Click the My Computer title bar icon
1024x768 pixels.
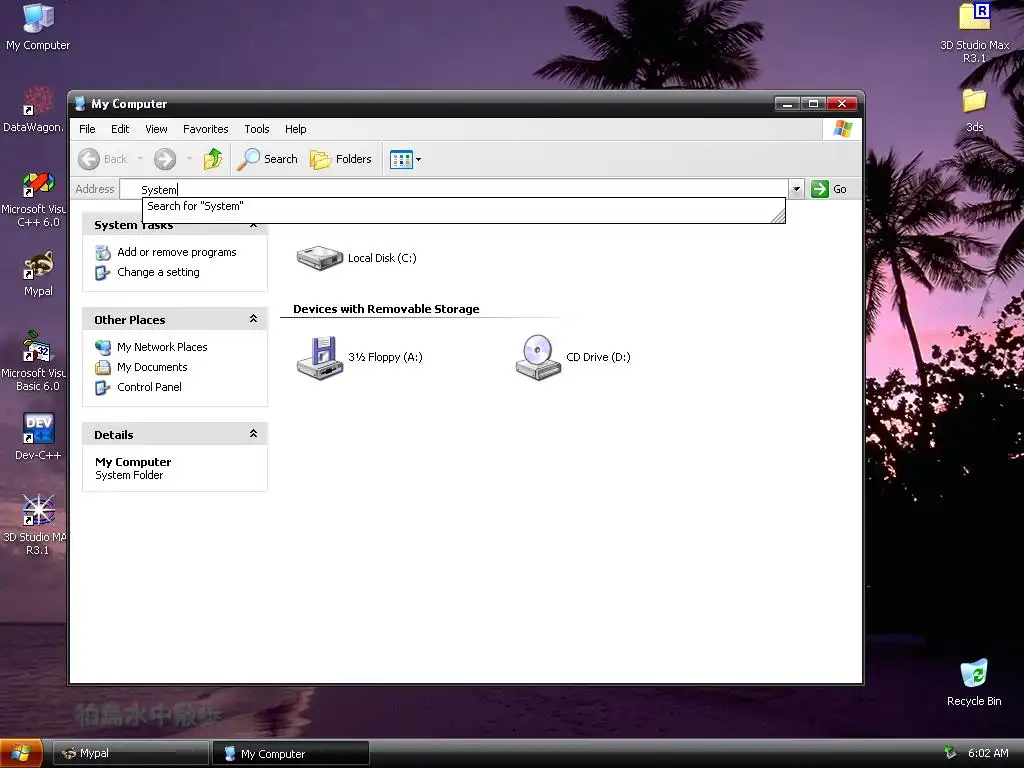click(x=80, y=104)
